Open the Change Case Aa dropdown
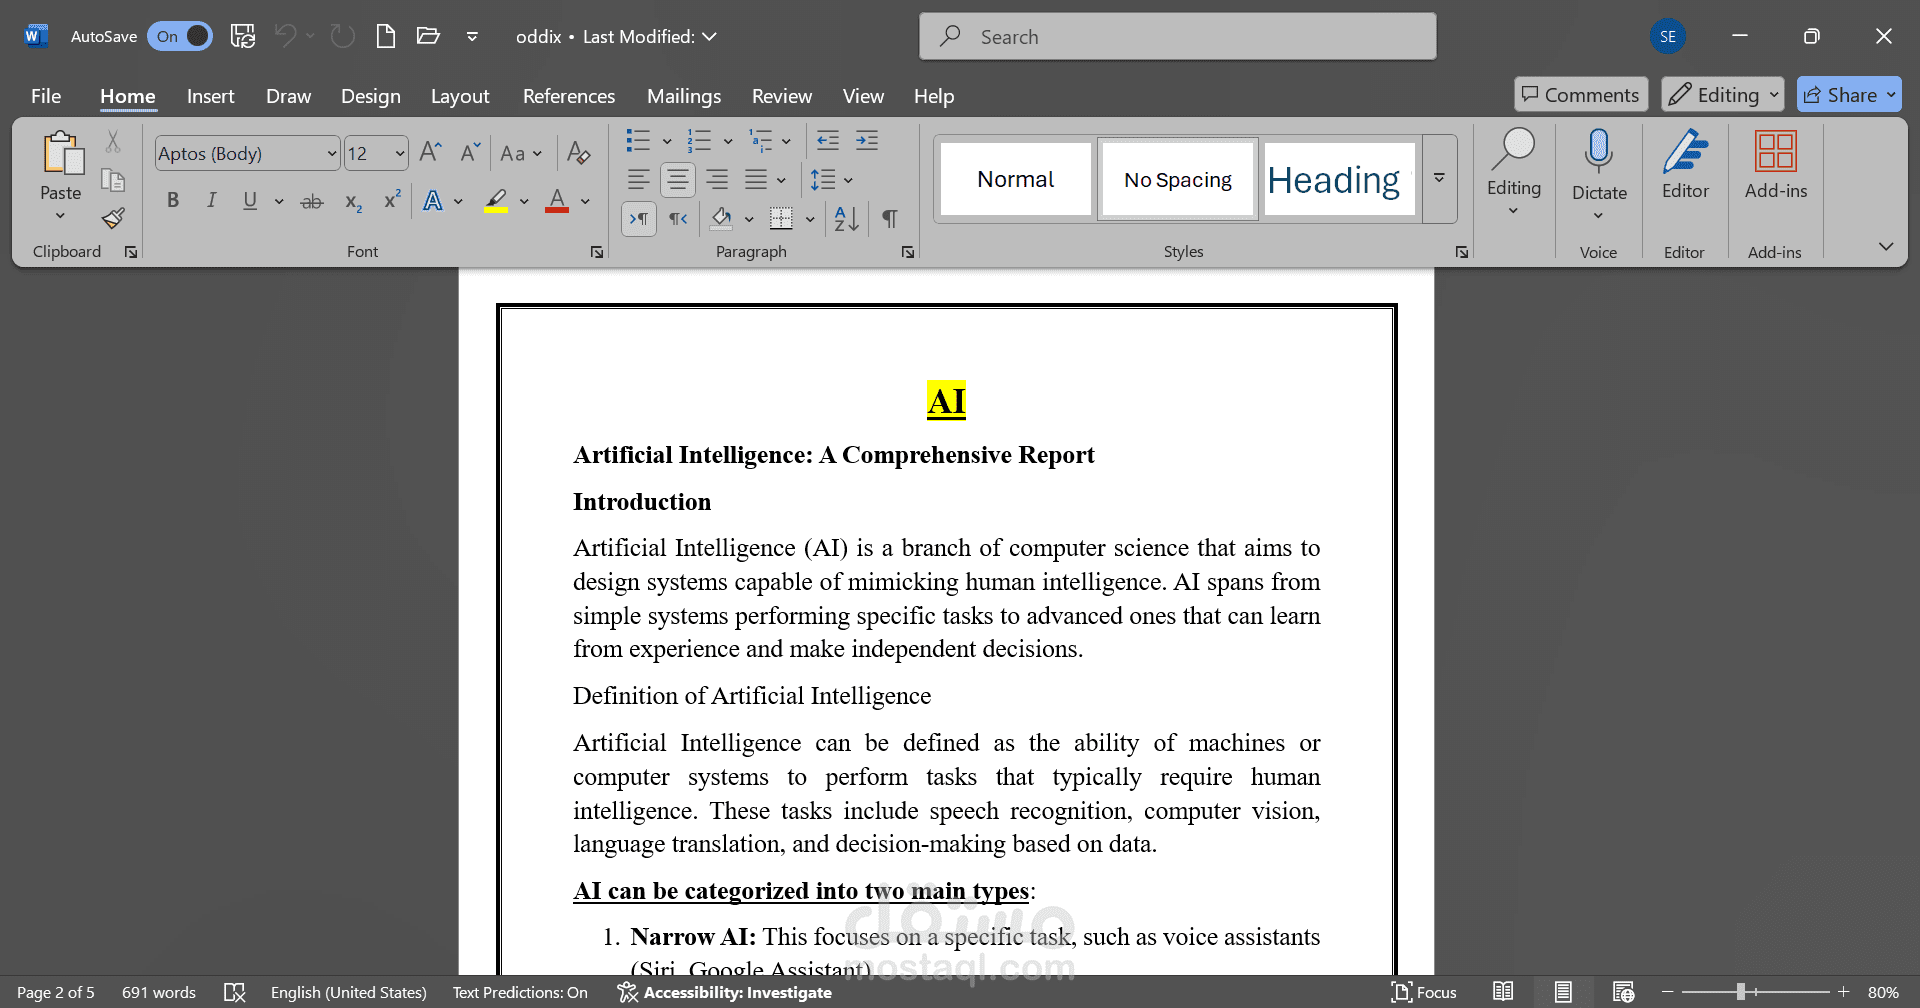The image size is (1920, 1008). 520,153
